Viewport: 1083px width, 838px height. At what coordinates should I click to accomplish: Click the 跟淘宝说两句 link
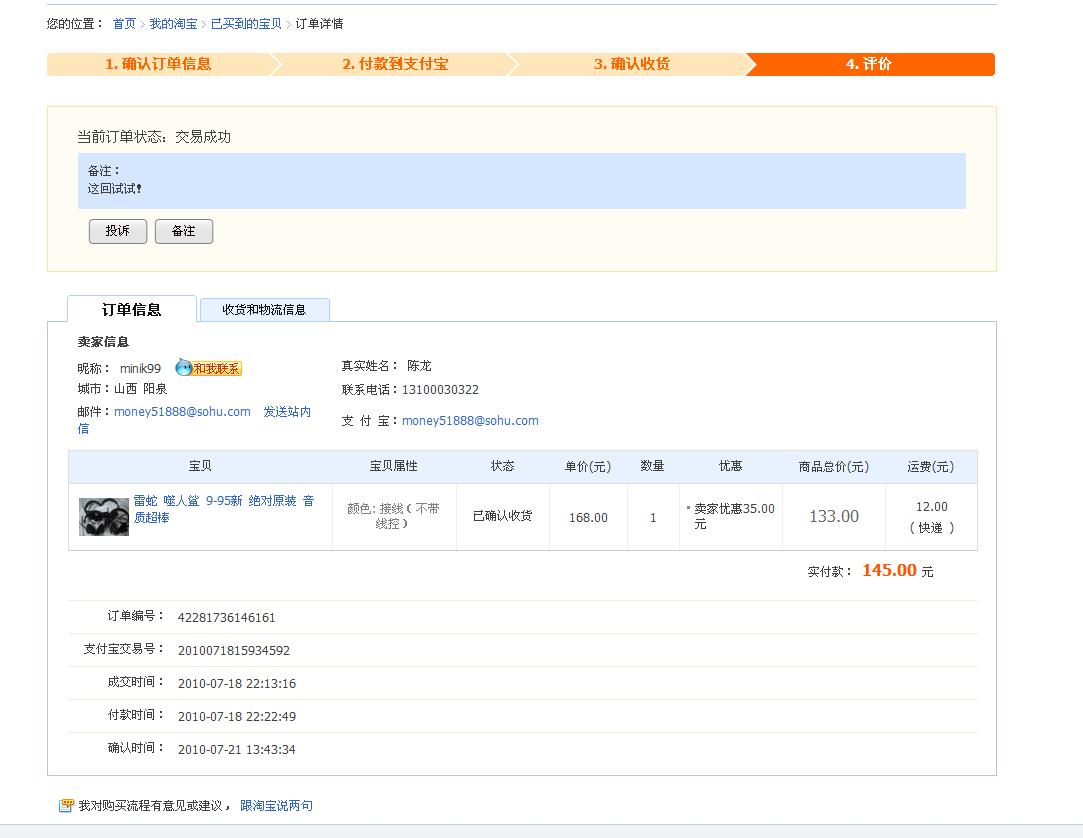pos(276,806)
